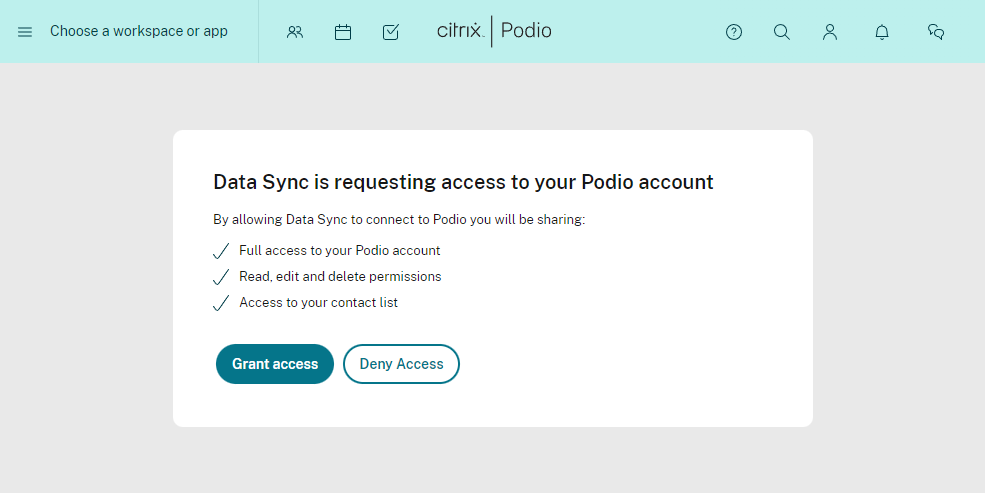Open the Chat conversations icon
The width and height of the screenshot is (985, 493).
click(x=936, y=32)
